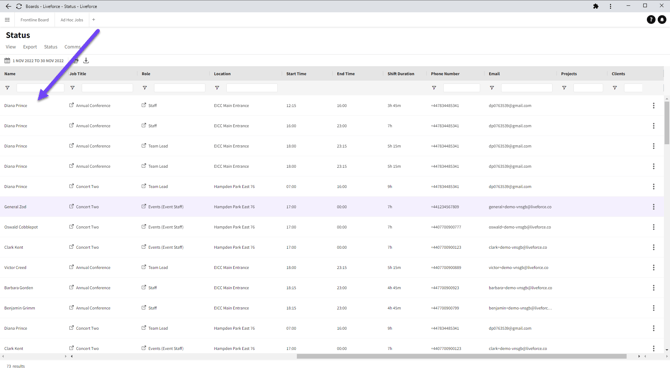Viewport: 670px width, 372px height.
Task: Click the download icon beside the date range
Action: [x=86, y=61]
